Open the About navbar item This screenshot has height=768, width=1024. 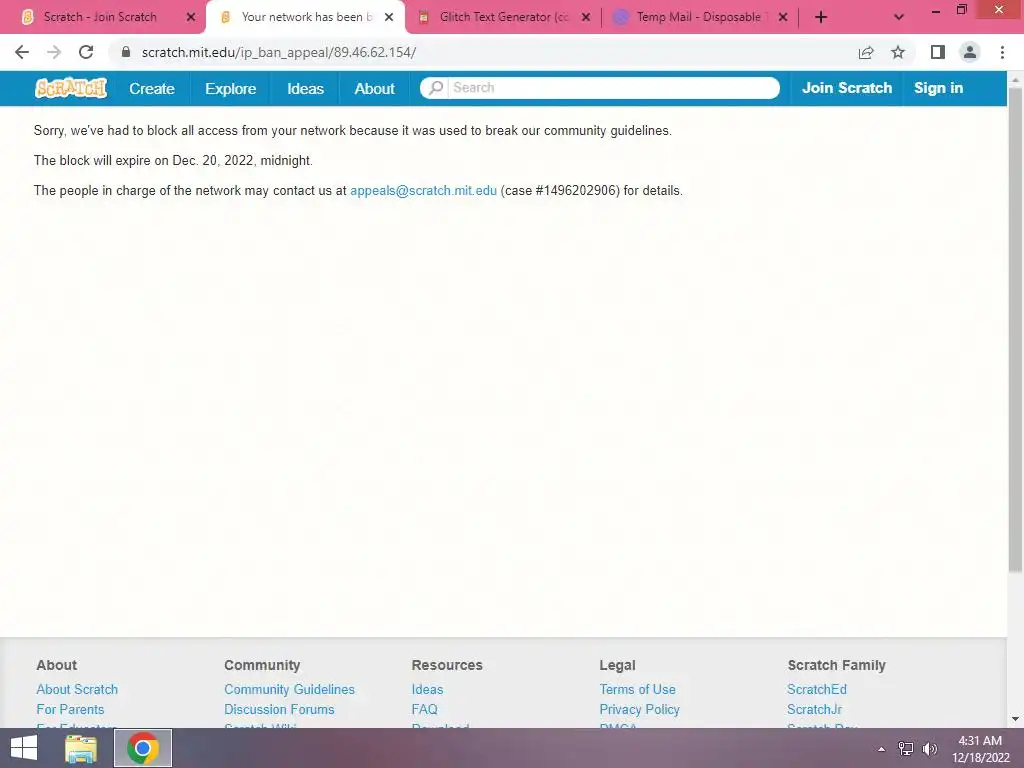[374, 89]
